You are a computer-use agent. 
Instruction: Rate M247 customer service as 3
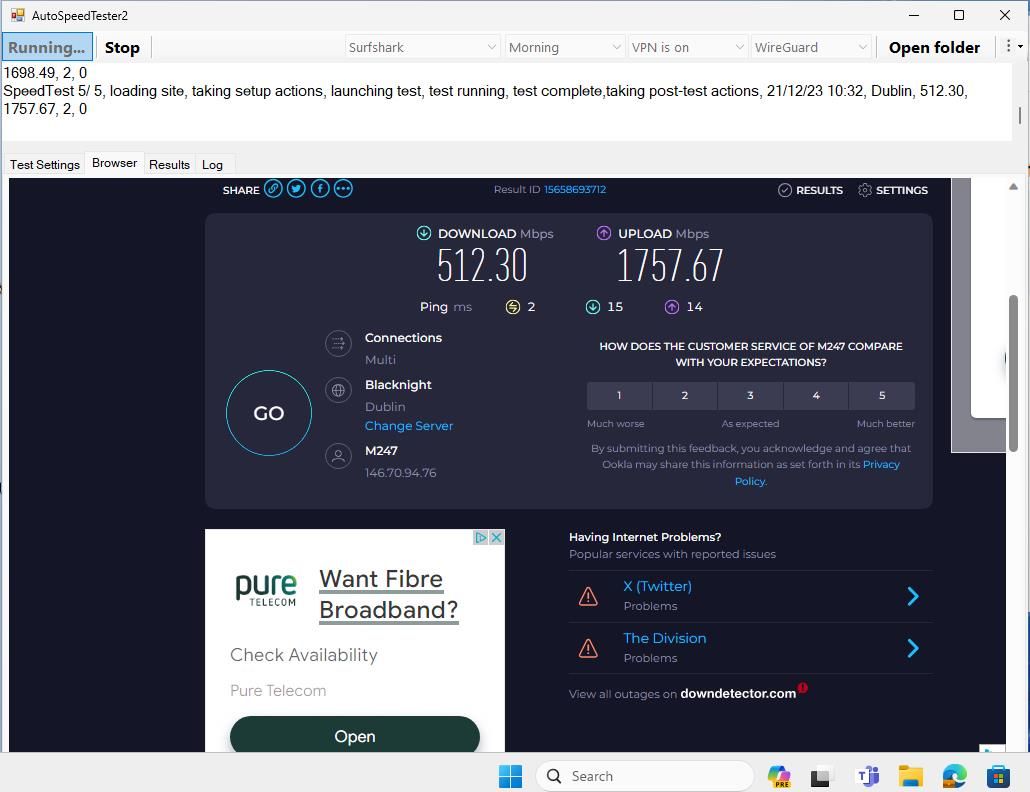point(750,395)
